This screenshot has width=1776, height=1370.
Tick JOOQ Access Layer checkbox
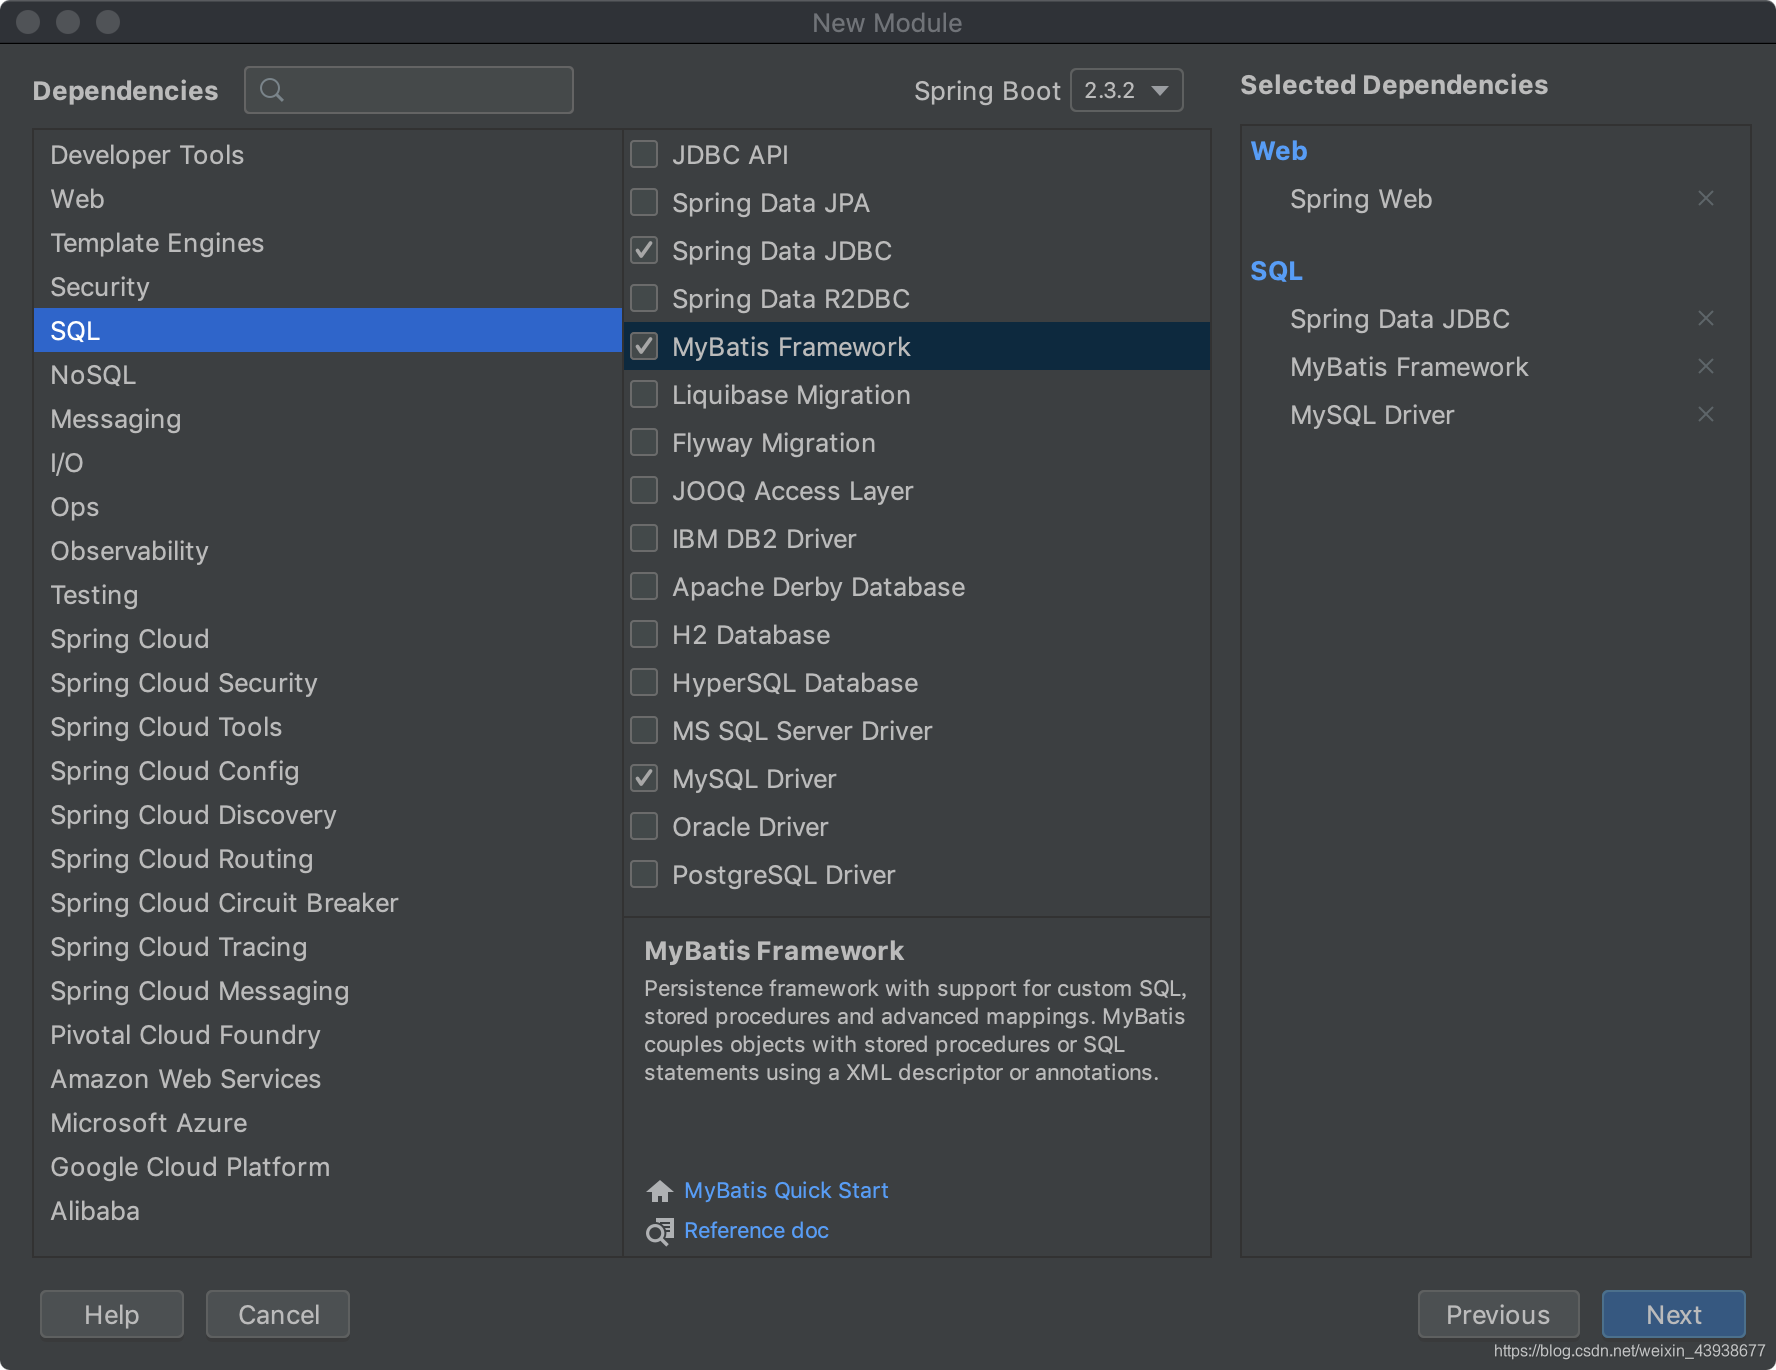coord(644,490)
